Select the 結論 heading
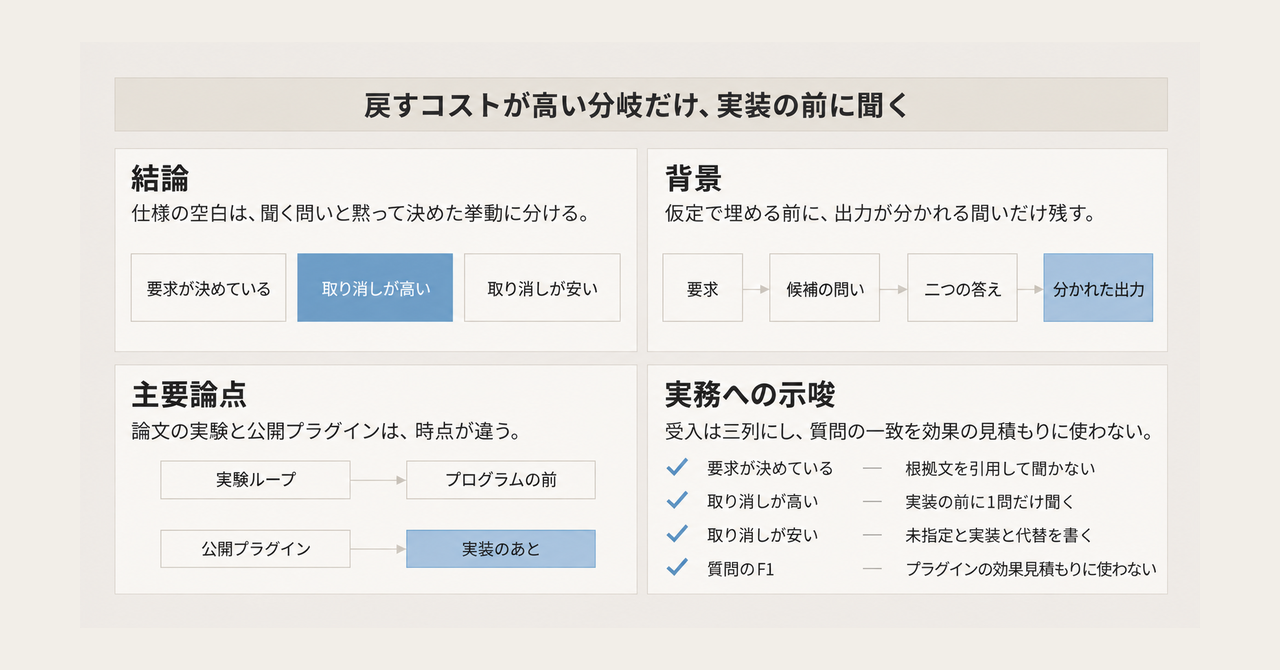This screenshot has height=670, width=1280. point(161,179)
